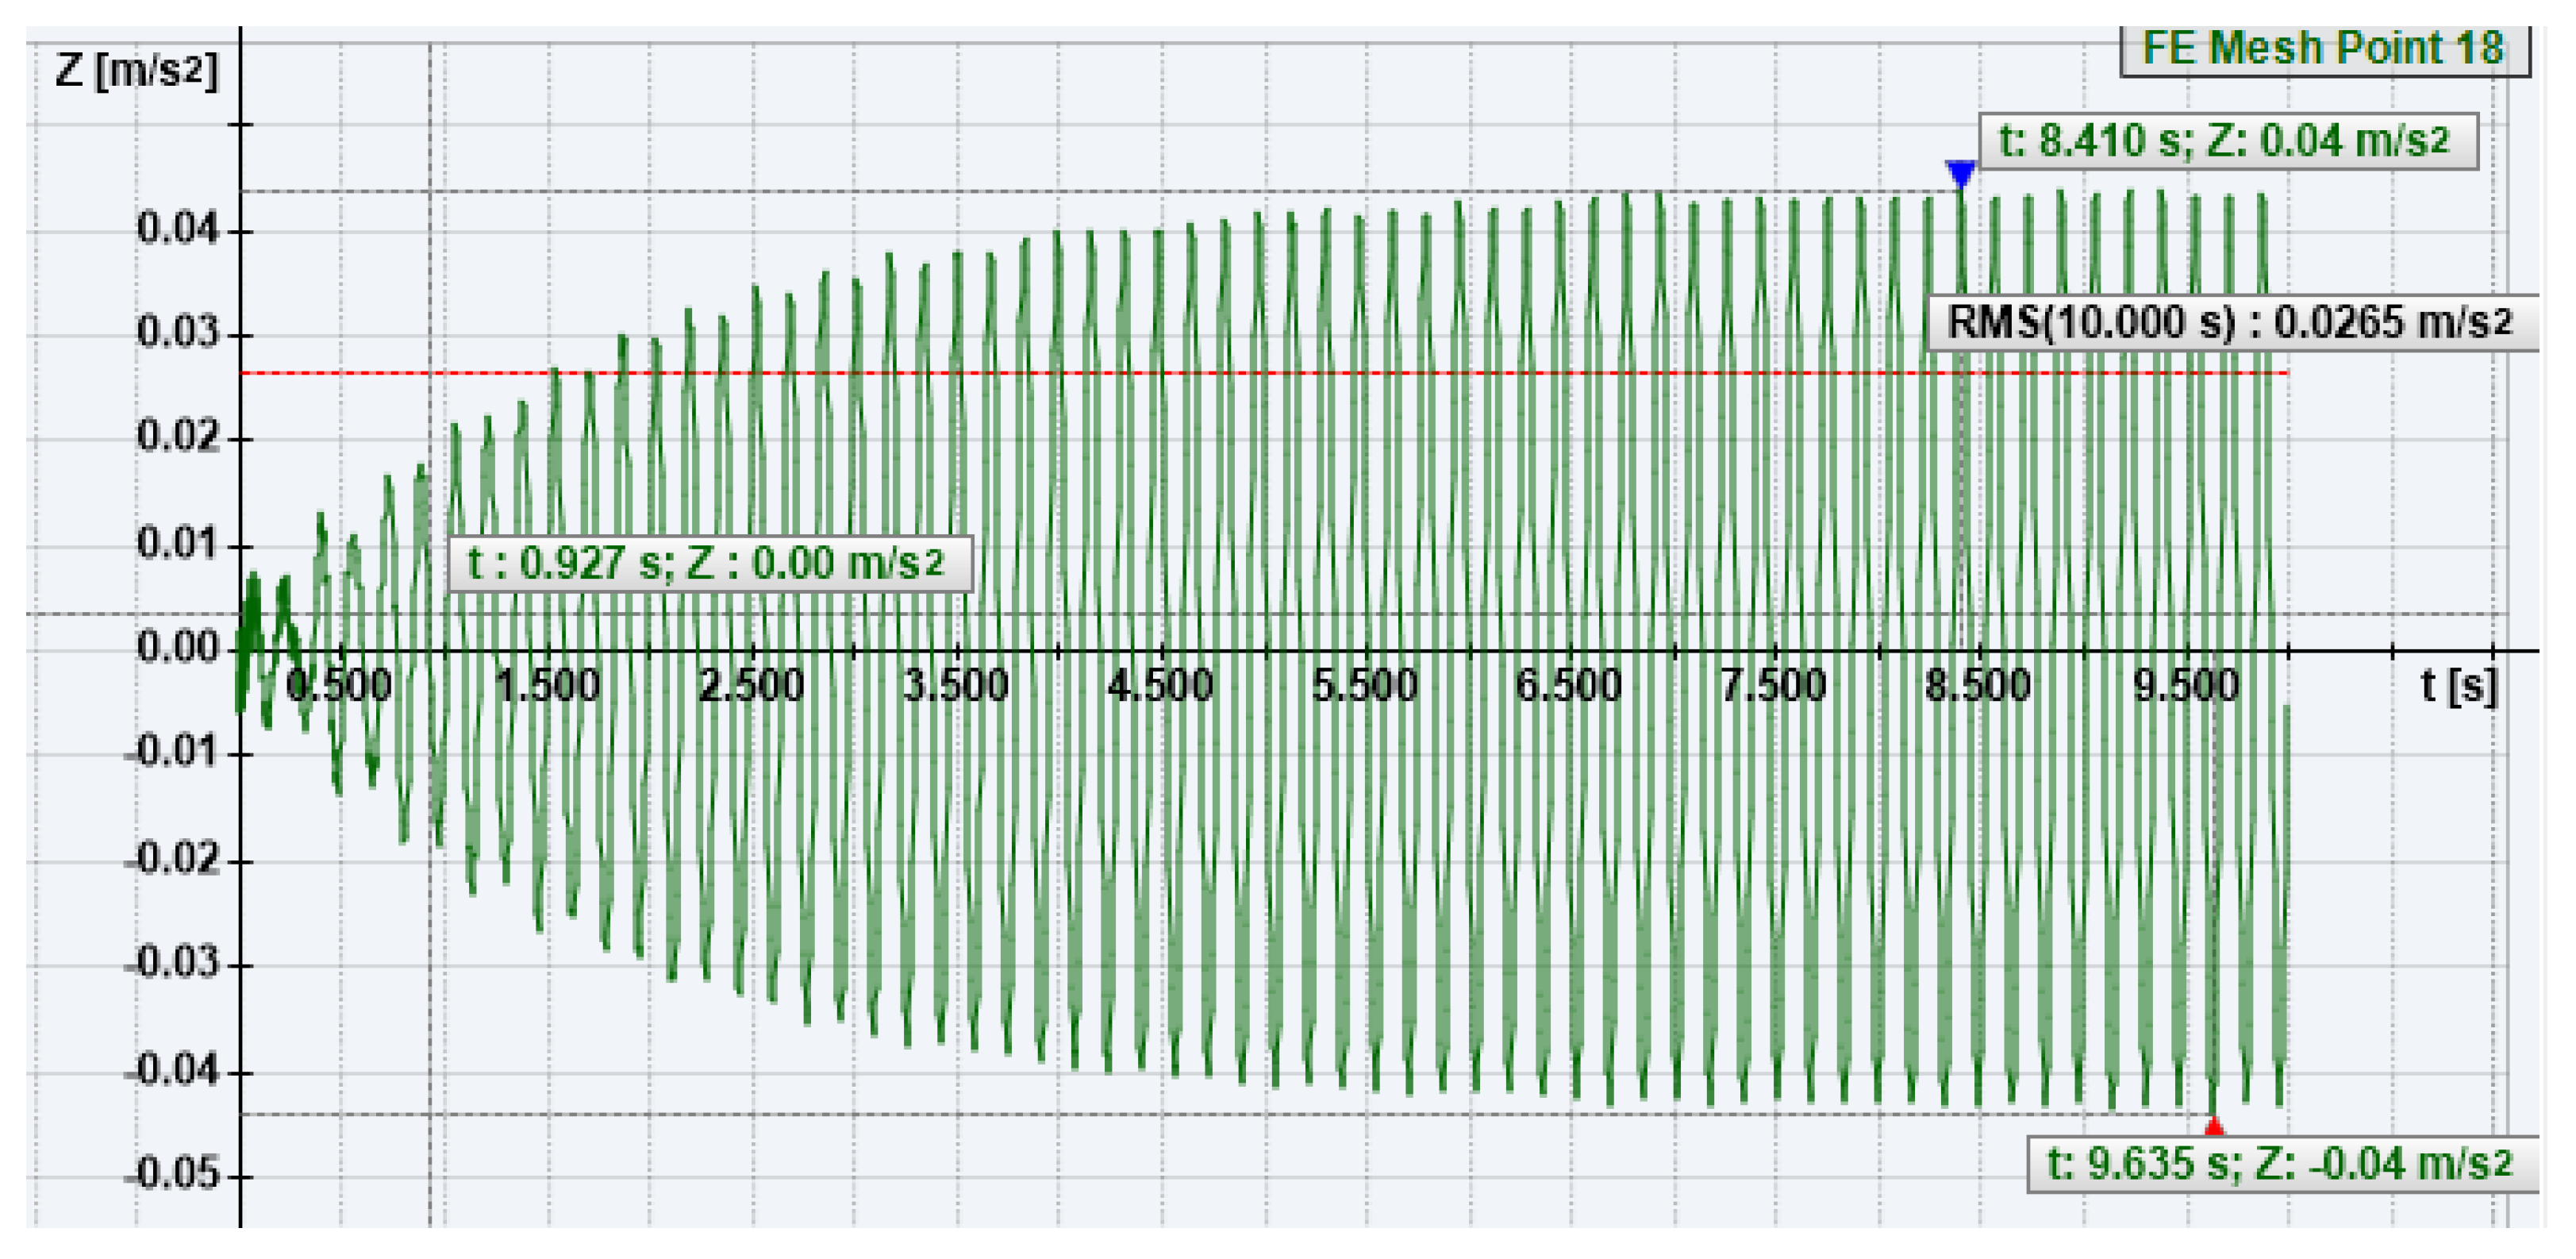Click the 9.500 tick label on time axis
2576x1259 pixels.
click(x=2186, y=687)
